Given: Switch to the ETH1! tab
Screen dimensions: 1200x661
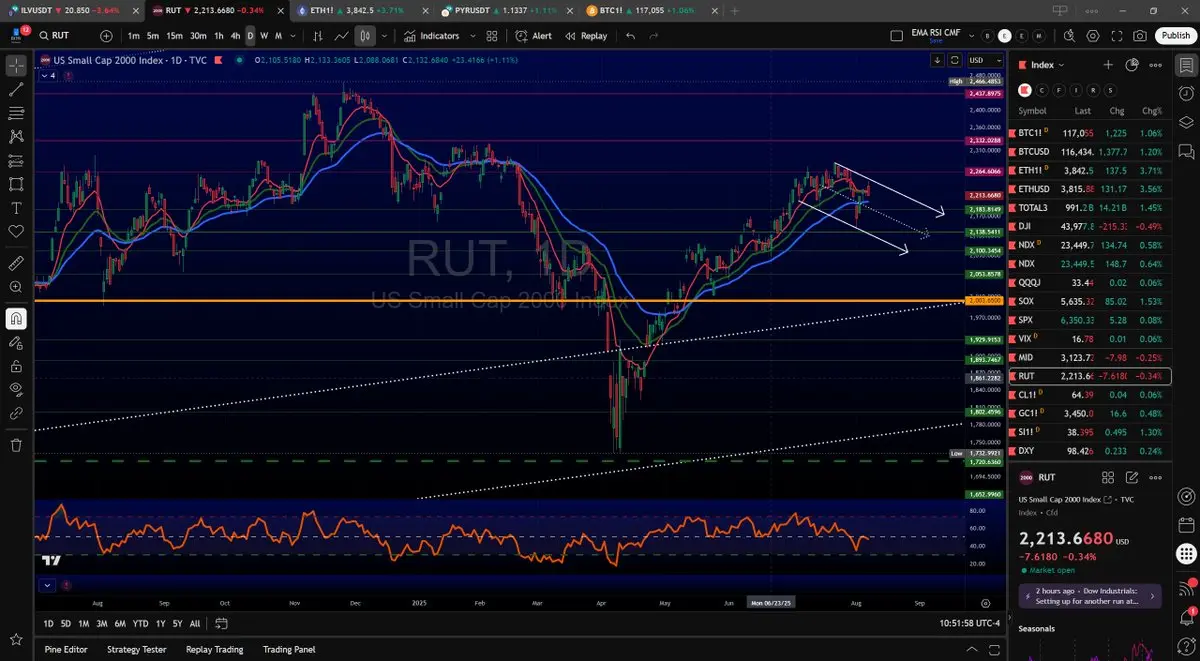Looking at the screenshot, I should pyautogui.click(x=361, y=10).
